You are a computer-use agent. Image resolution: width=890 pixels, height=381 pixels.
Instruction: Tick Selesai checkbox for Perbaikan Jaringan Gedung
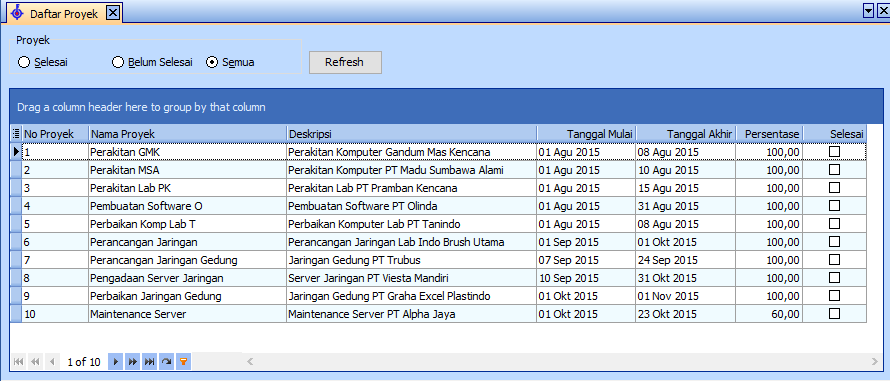834,296
